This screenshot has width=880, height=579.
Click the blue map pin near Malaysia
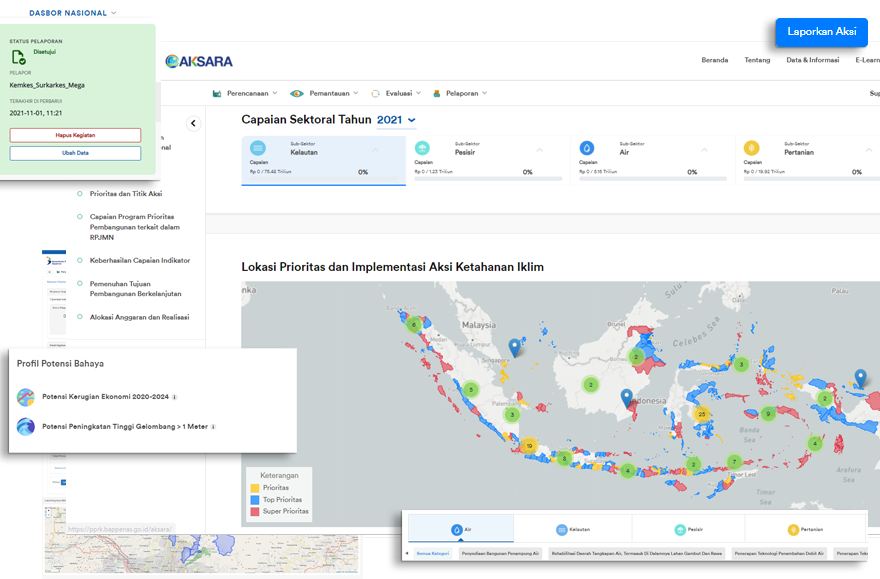coord(514,347)
